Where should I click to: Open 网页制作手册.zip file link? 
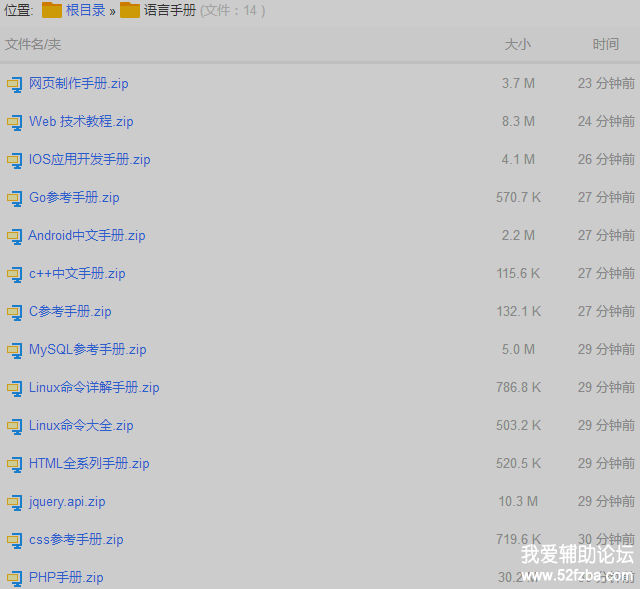(79, 83)
